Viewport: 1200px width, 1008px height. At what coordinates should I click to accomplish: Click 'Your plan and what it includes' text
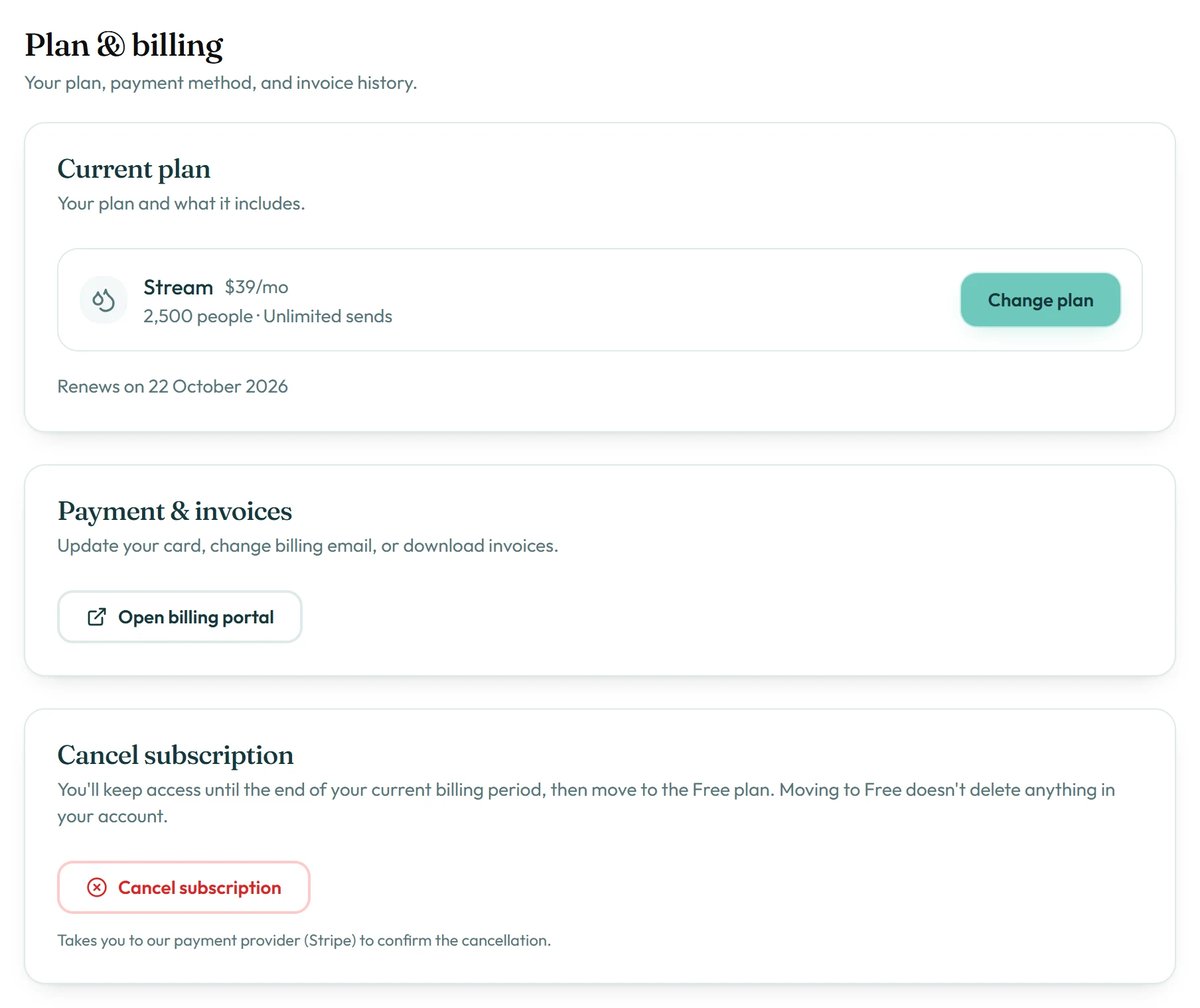point(181,203)
